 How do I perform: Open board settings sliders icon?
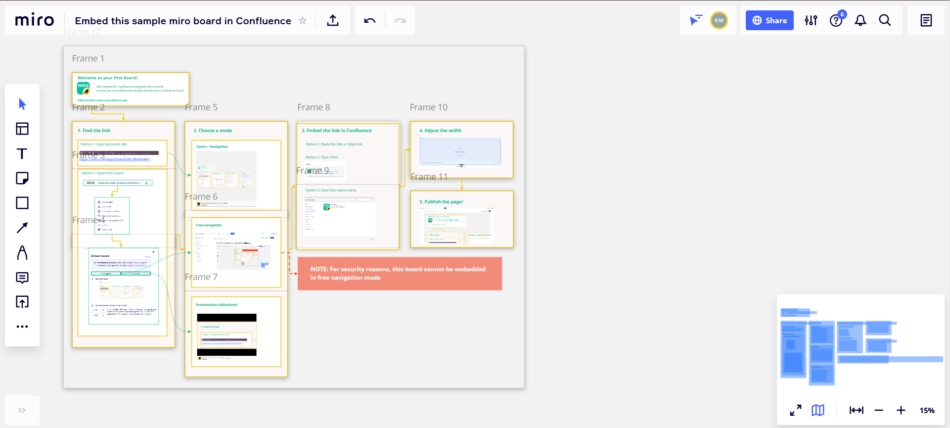[811, 20]
